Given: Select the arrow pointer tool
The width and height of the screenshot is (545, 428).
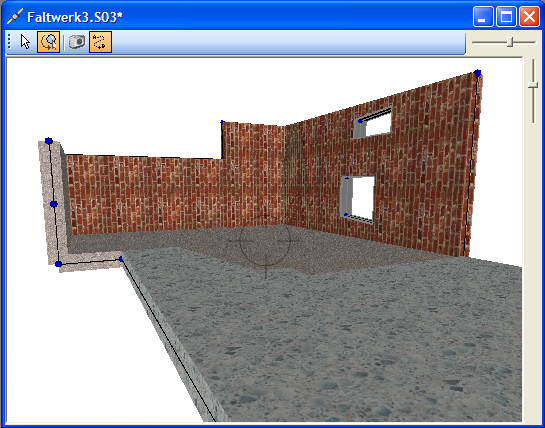Looking at the screenshot, I should click(25, 42).
